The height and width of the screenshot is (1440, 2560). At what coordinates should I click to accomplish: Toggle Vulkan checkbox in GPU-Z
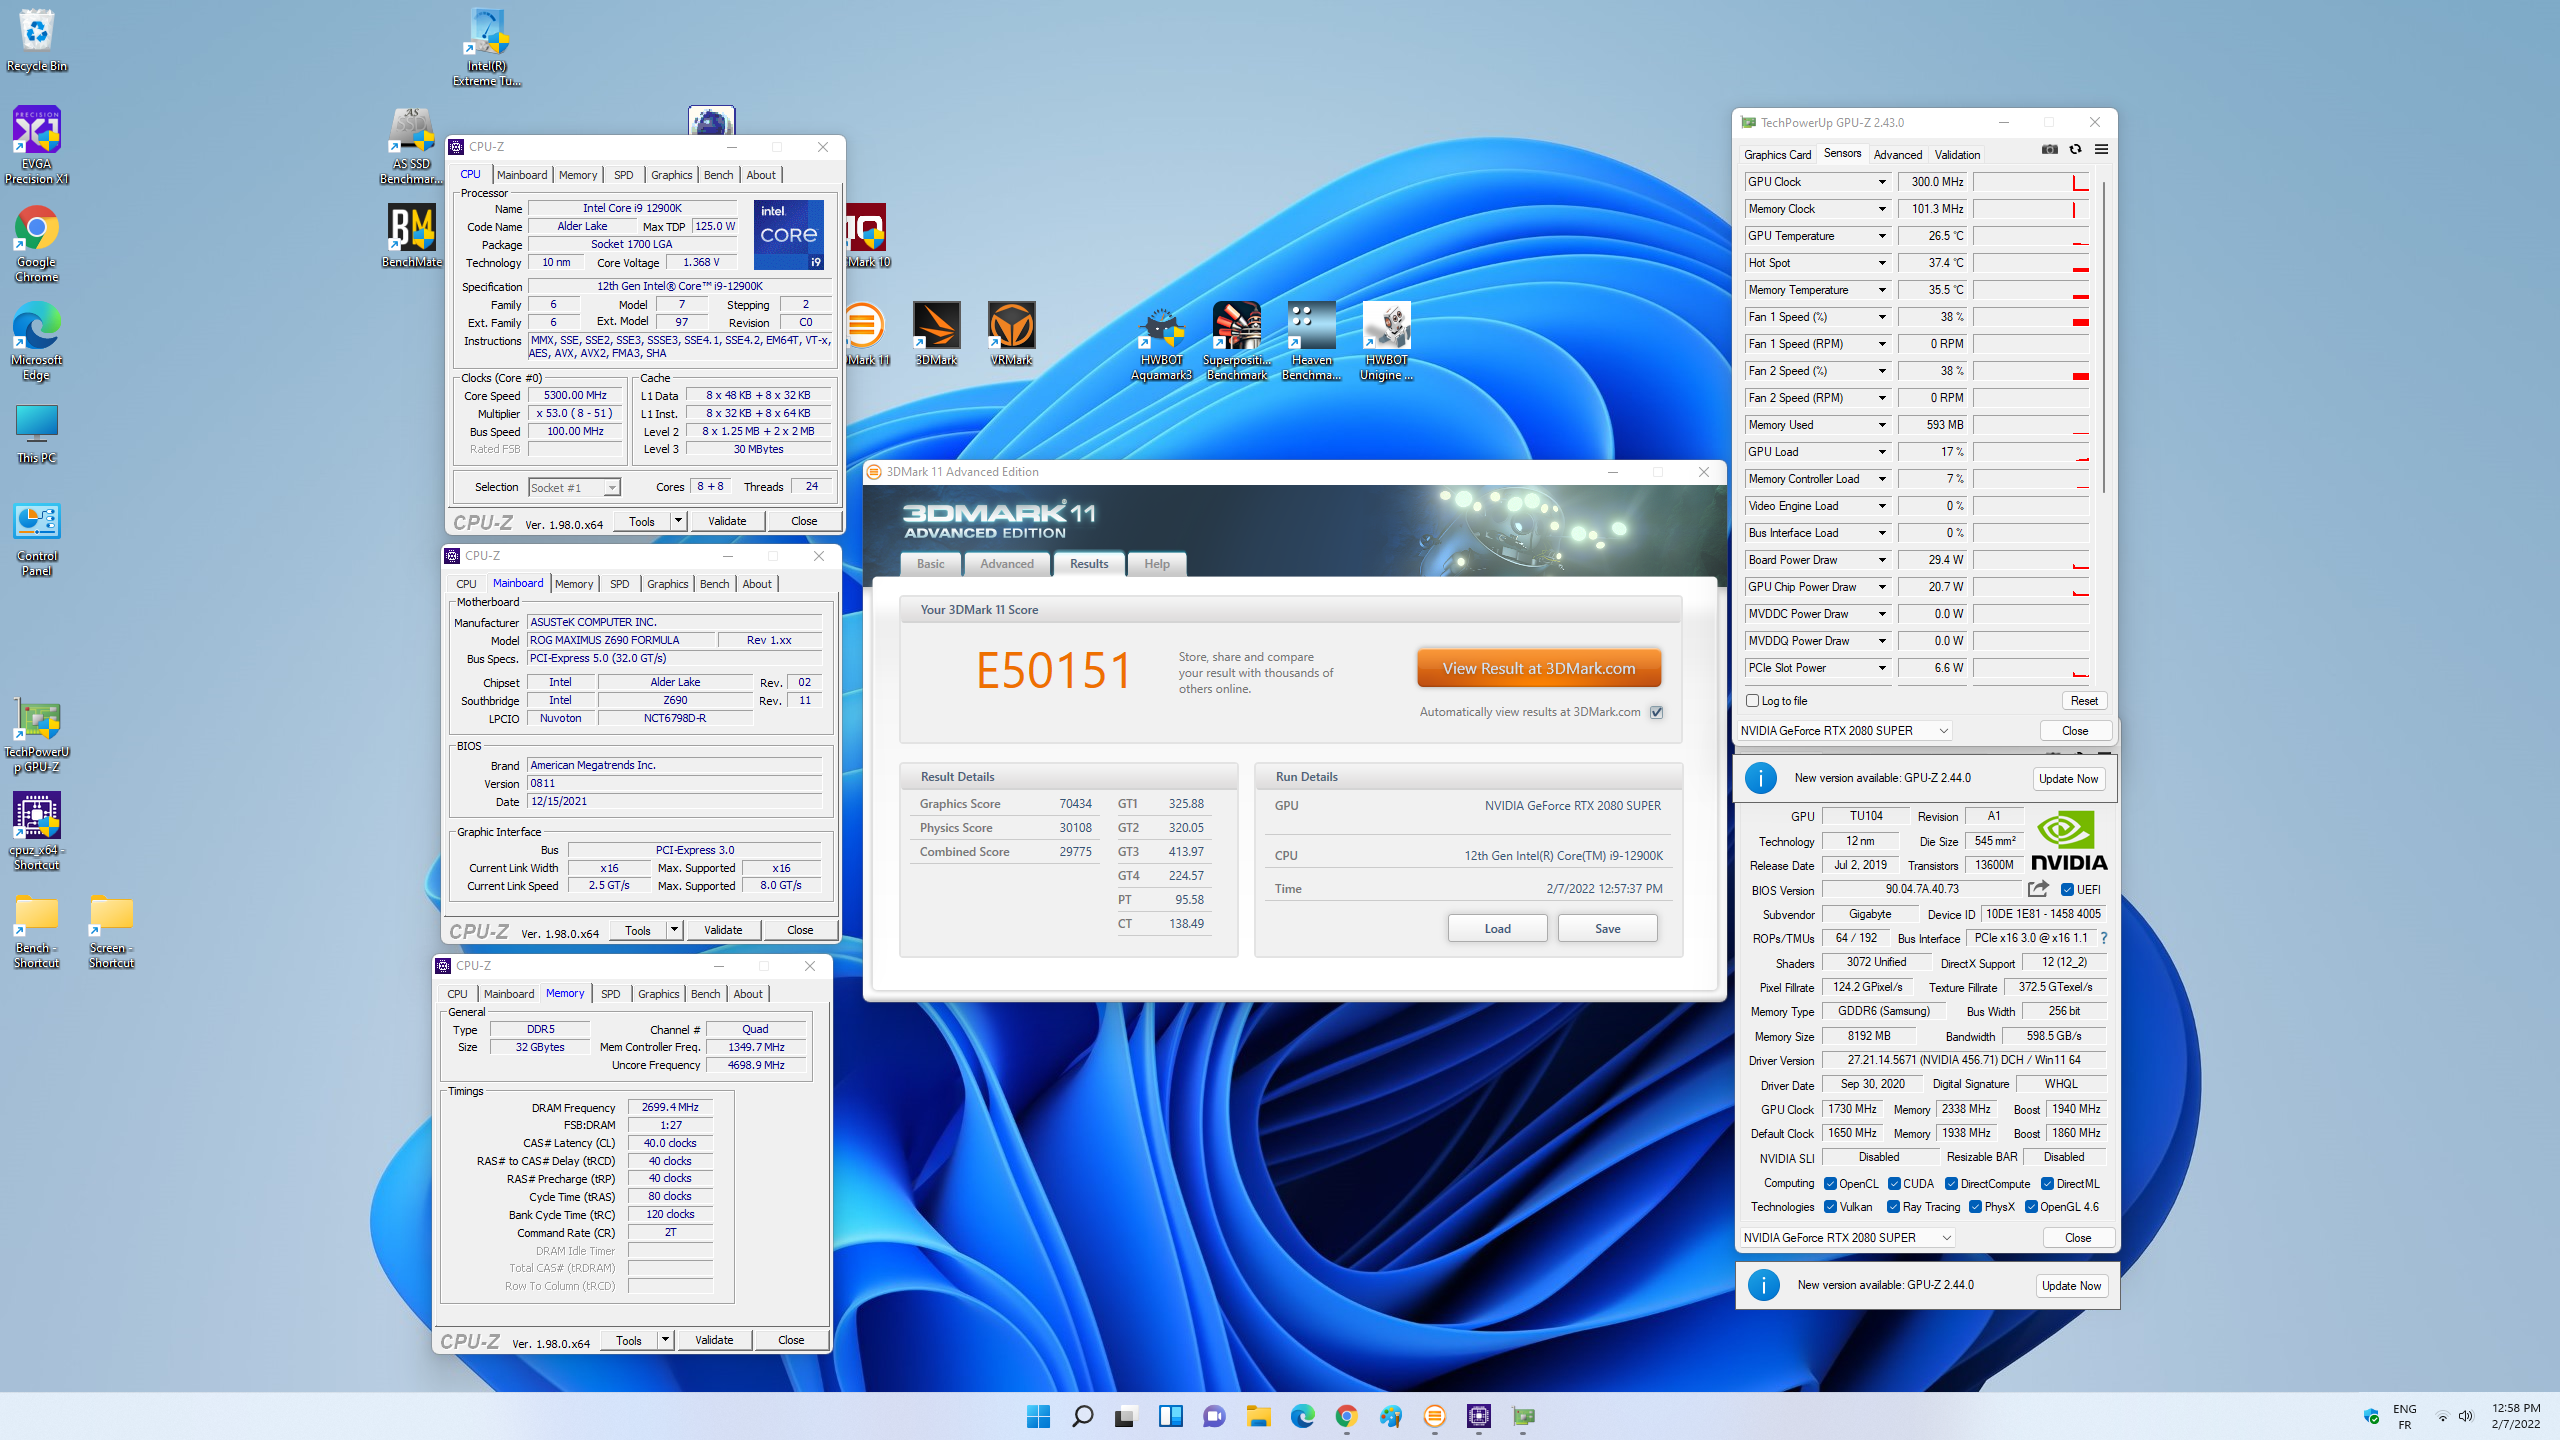(1830, 1207)
